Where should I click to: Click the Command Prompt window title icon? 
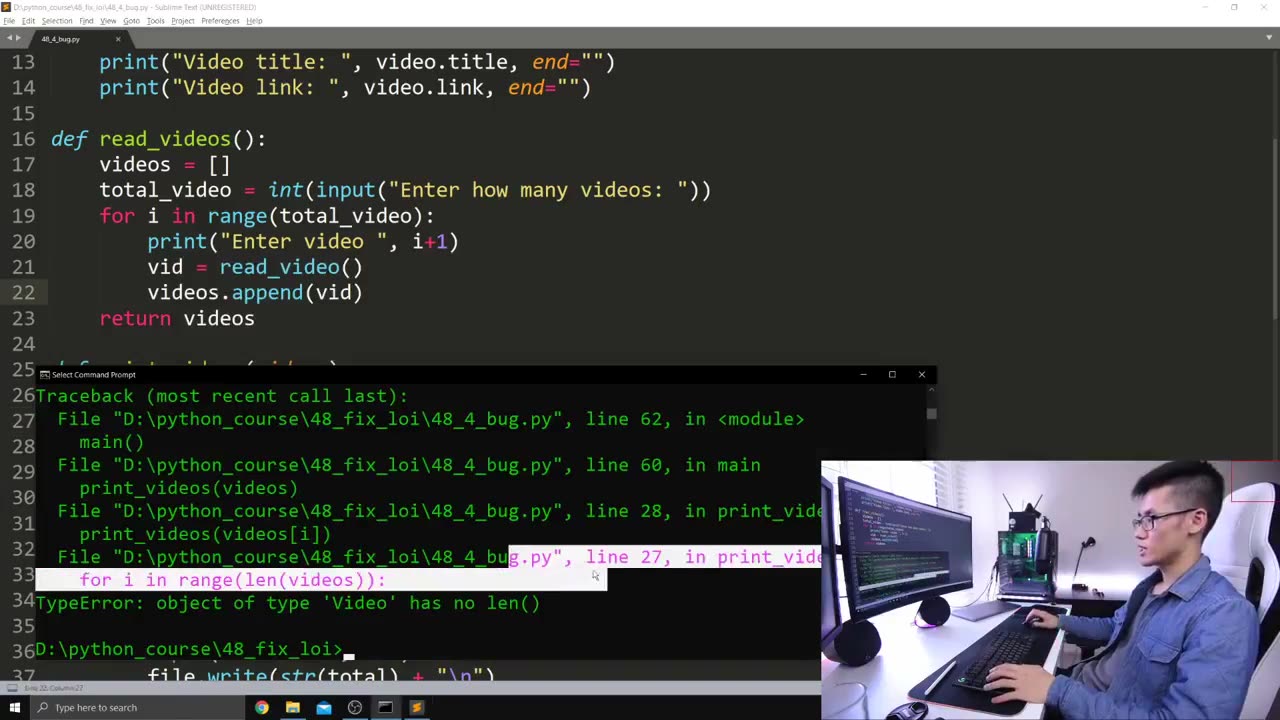coord(44,375)
